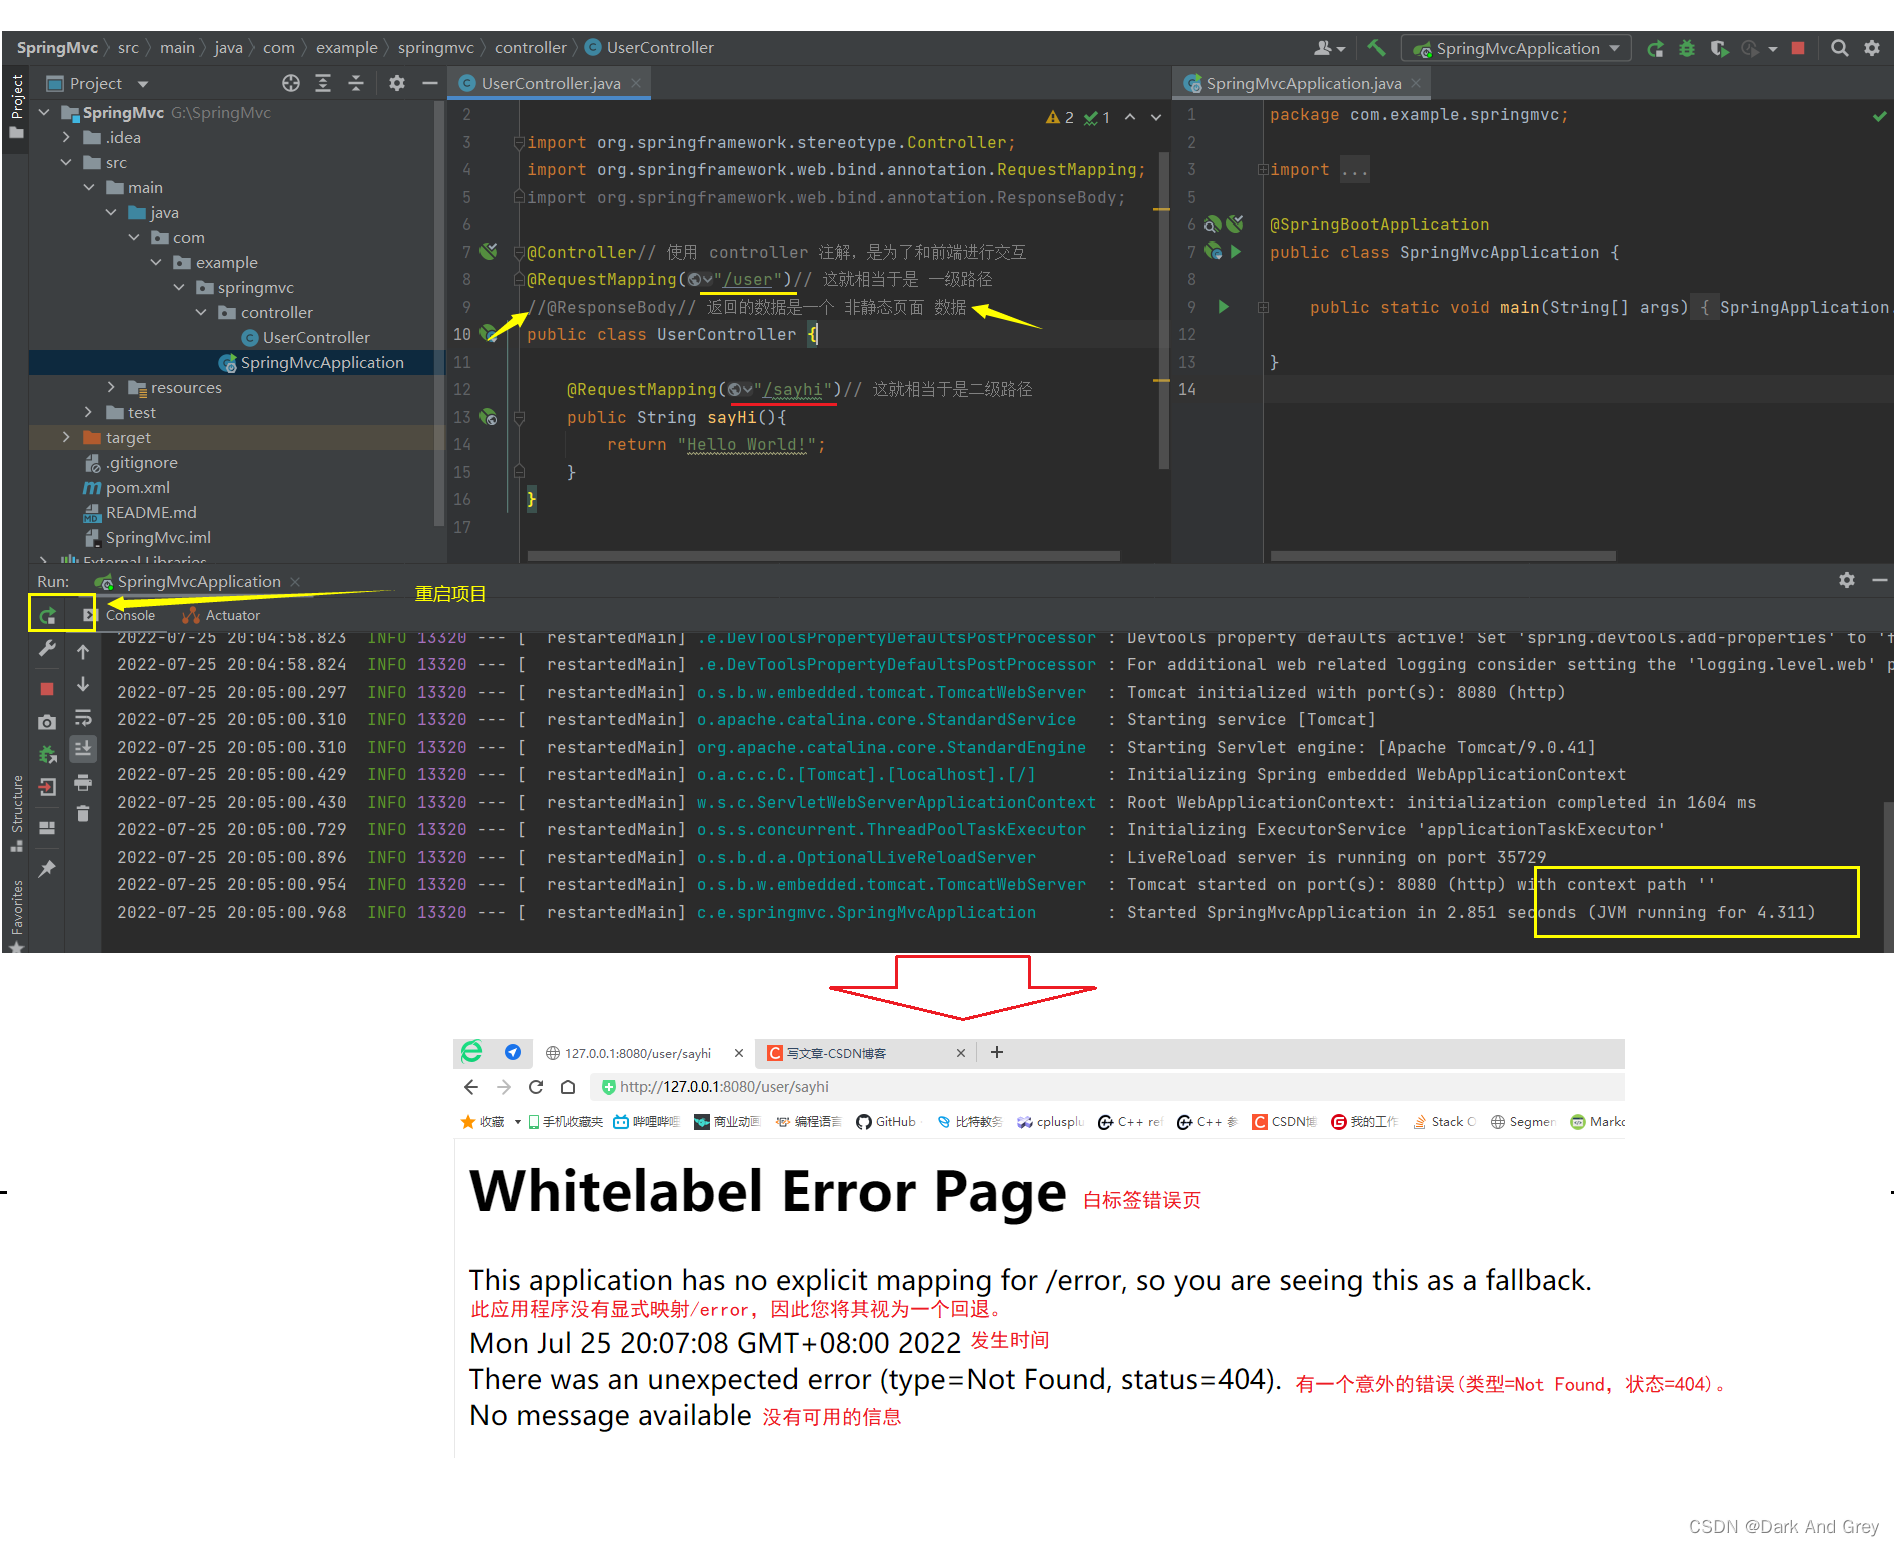Open Search Everywhere magnifier
Screen dimensions: 1895x1546
pyautogui.click(x=1839, y=48)
